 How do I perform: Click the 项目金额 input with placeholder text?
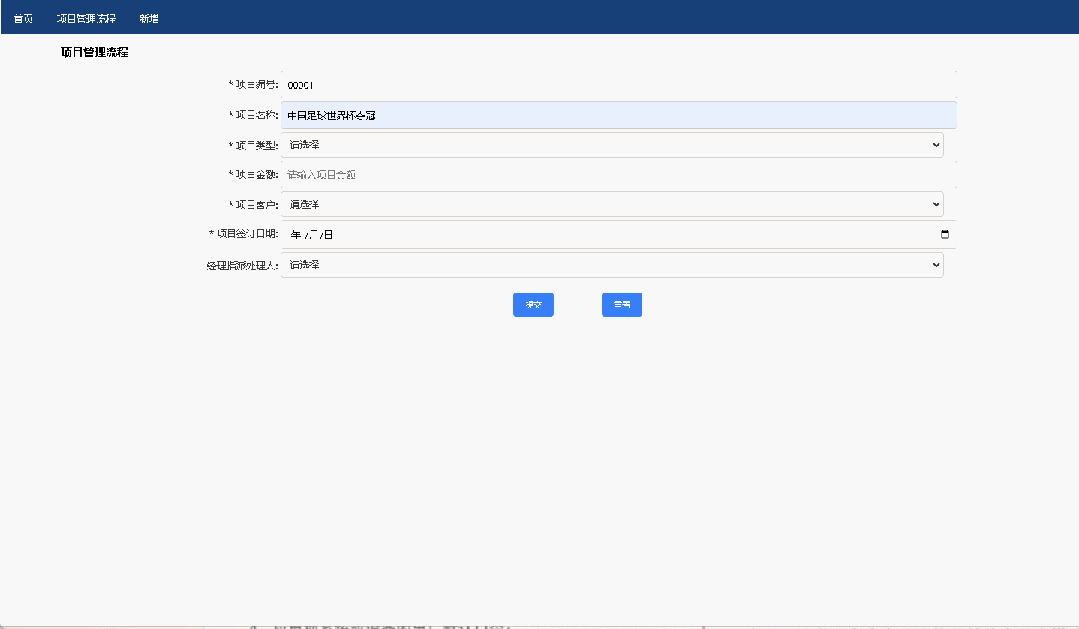coord(619,175)
